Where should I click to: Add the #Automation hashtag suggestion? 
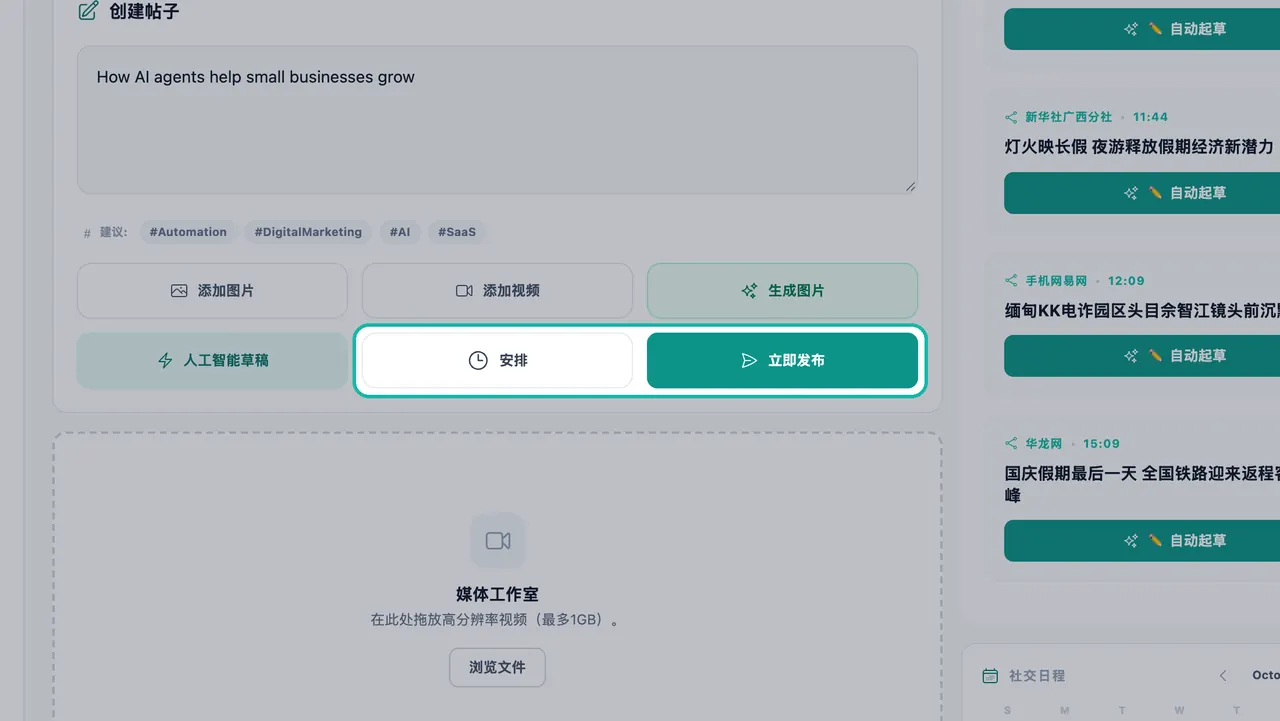pos(188,232)
